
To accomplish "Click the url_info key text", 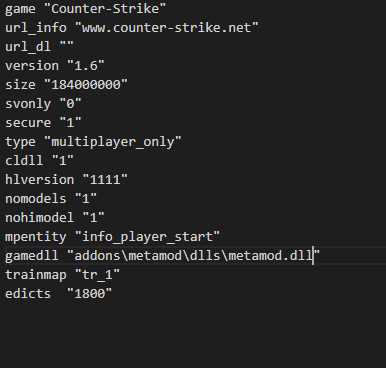I will [36, 28].
